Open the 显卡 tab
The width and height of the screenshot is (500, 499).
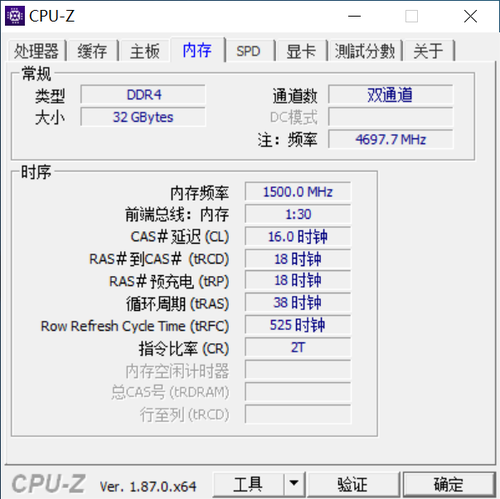[301, 51]
